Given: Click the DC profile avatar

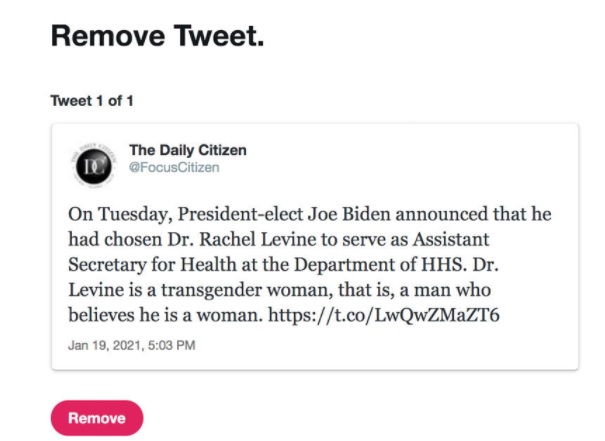Looking at the screenshot, I should click(x=94, y=166).
